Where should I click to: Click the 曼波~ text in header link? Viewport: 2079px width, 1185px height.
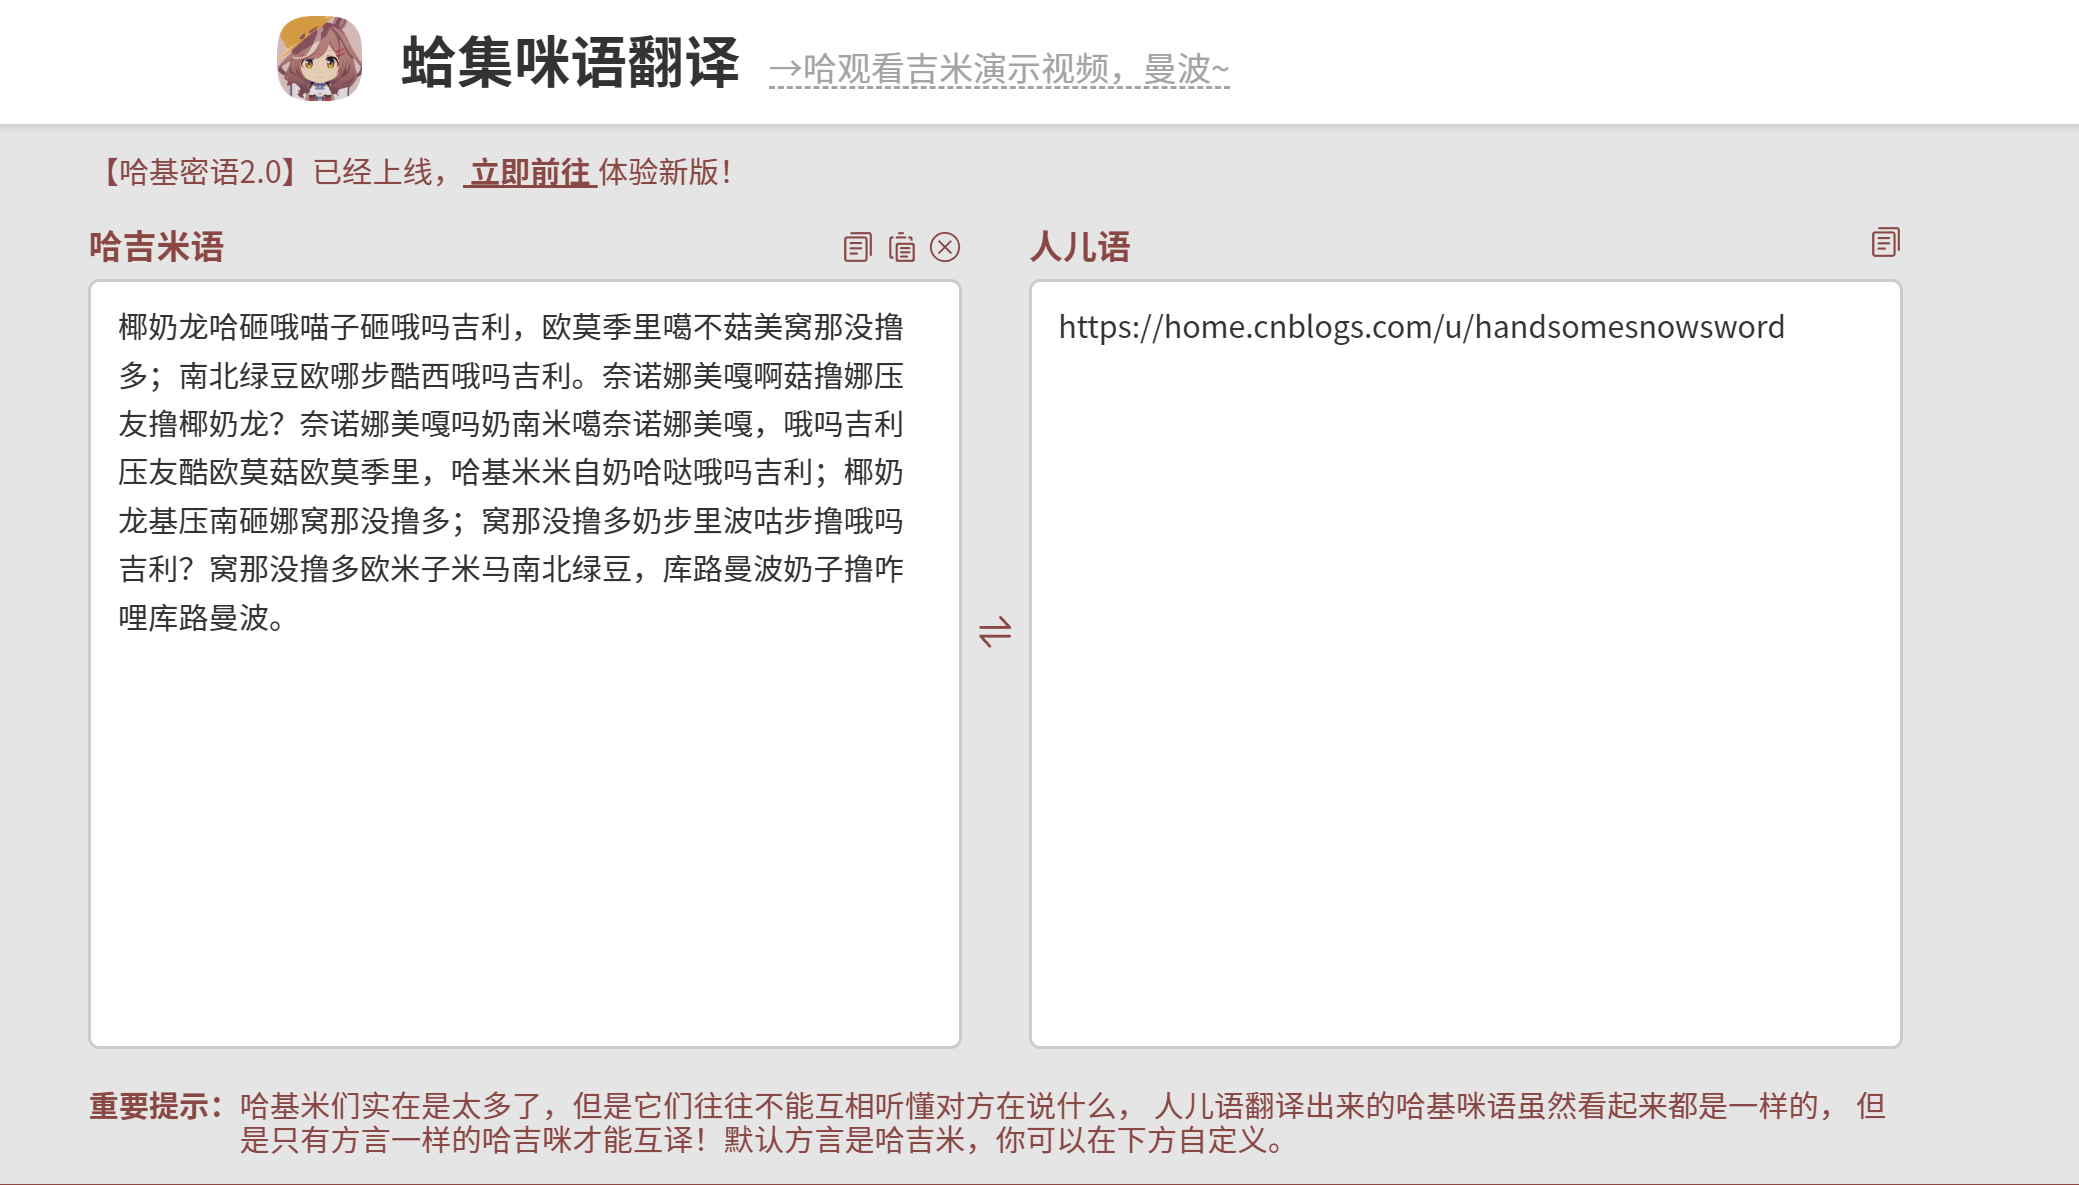tap(1186, 70)
